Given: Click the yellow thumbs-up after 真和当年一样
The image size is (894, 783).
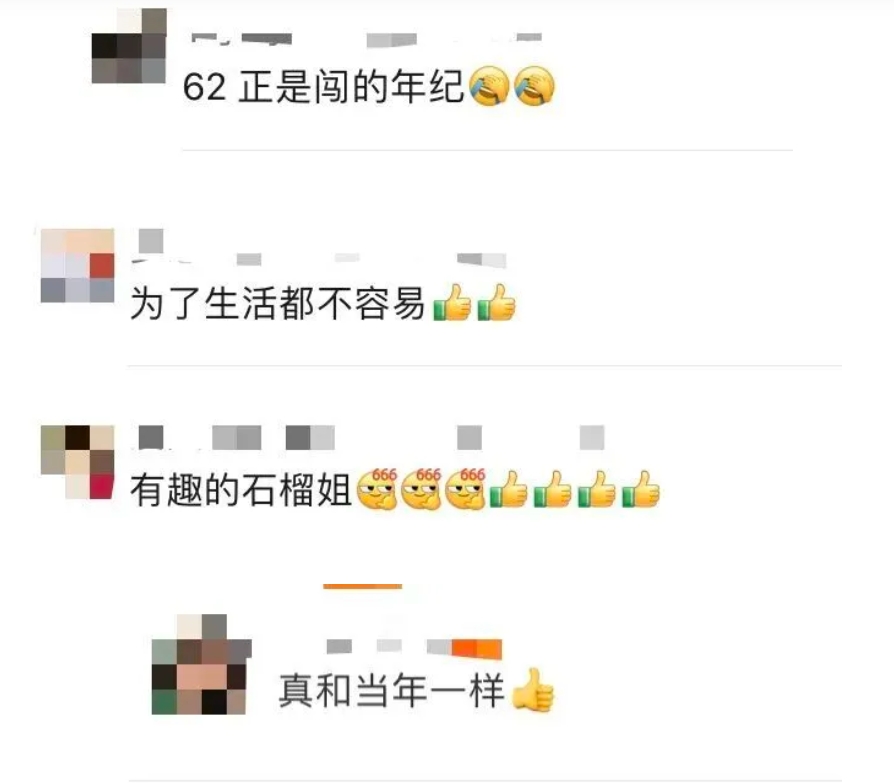Looking at the screenshot, I should click(533, 689).
